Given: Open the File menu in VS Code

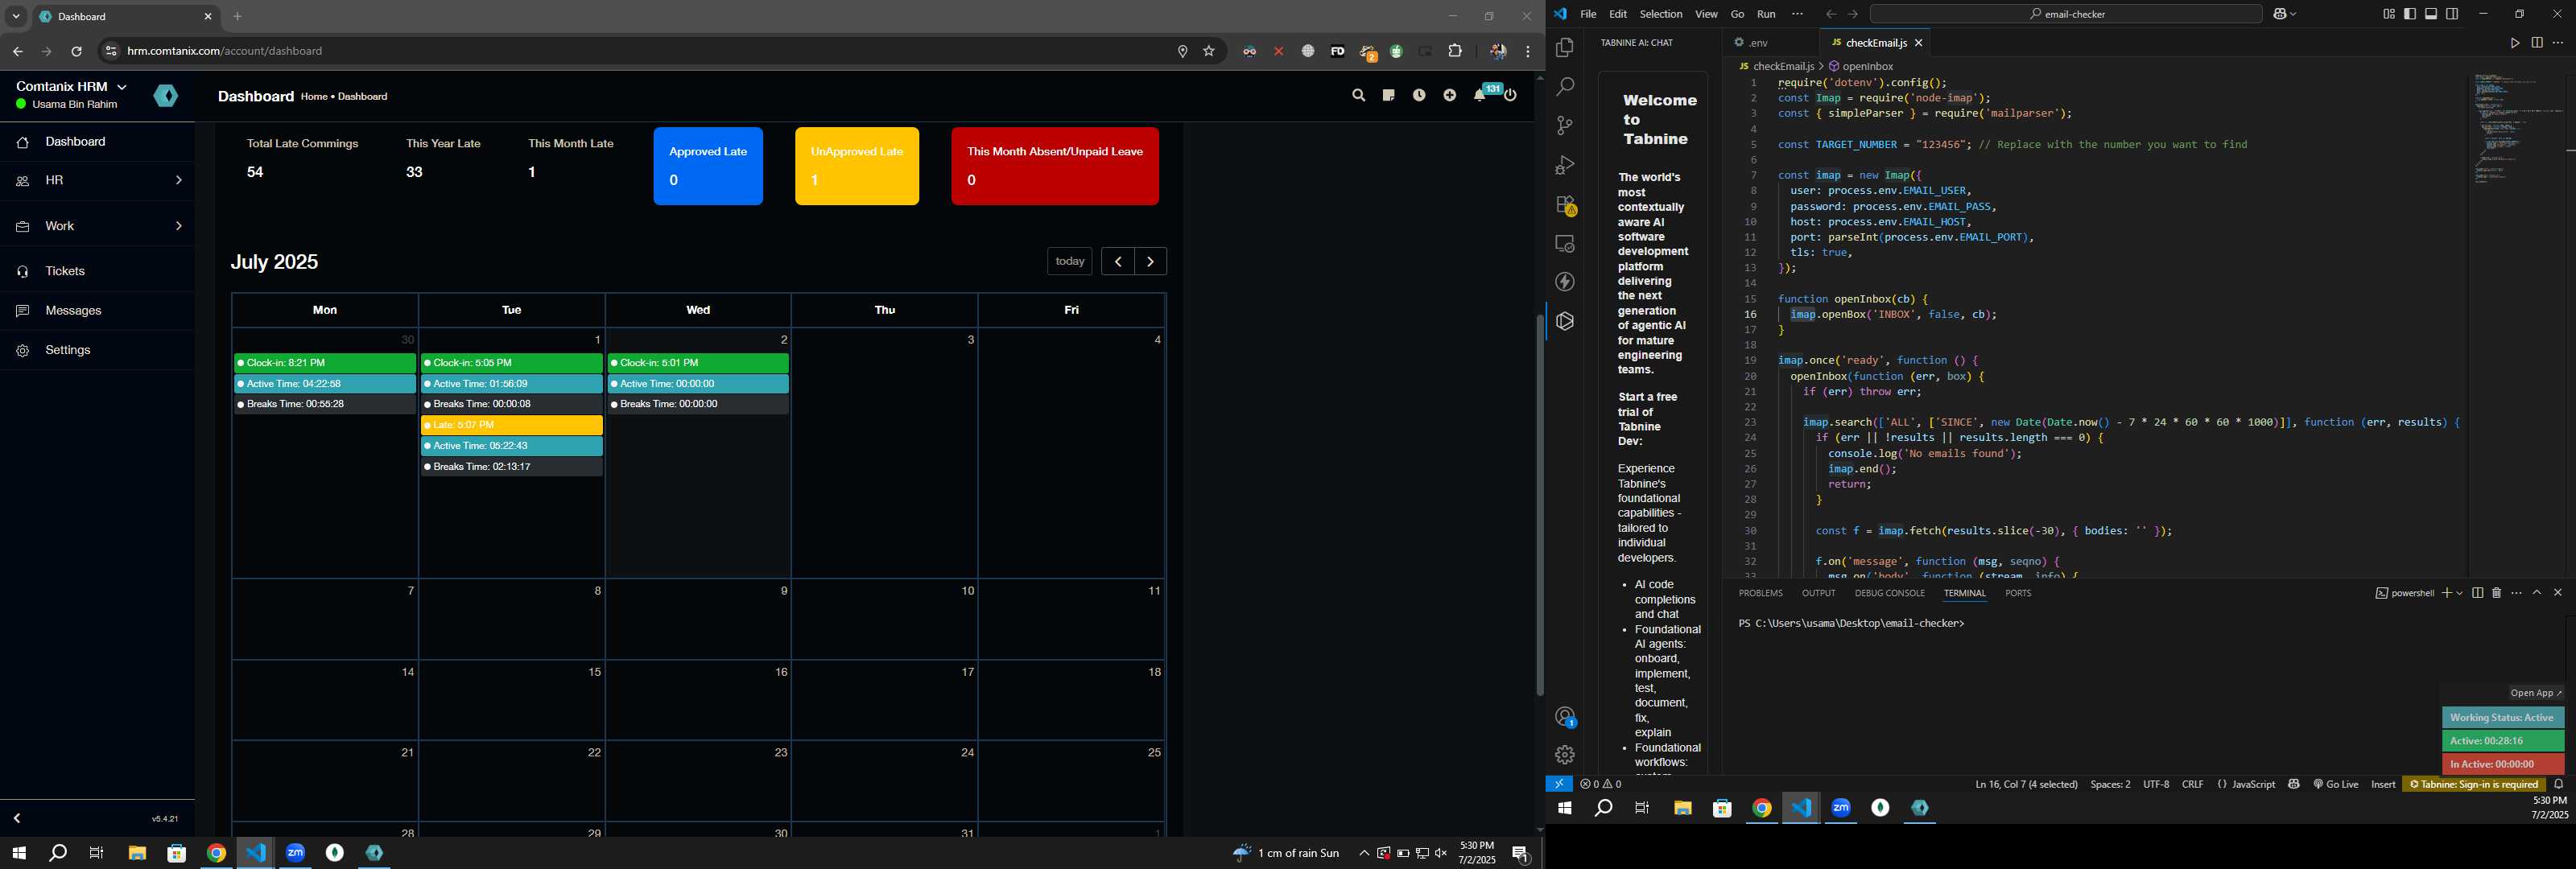Looking at the screenshot, I should pyautogui.click(x=1588, y=14).
